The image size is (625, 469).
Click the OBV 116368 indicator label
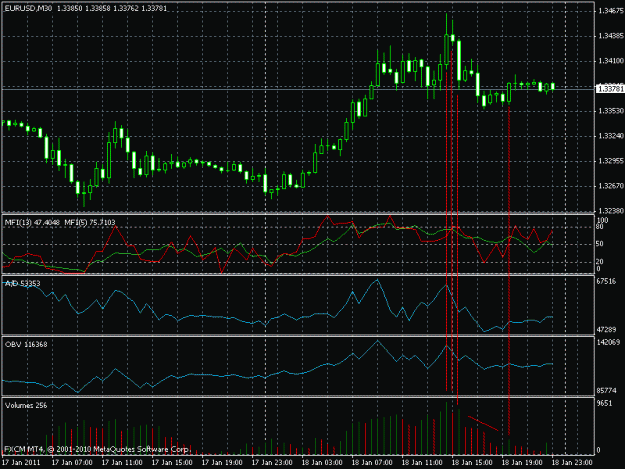click(x=26, y=344)
